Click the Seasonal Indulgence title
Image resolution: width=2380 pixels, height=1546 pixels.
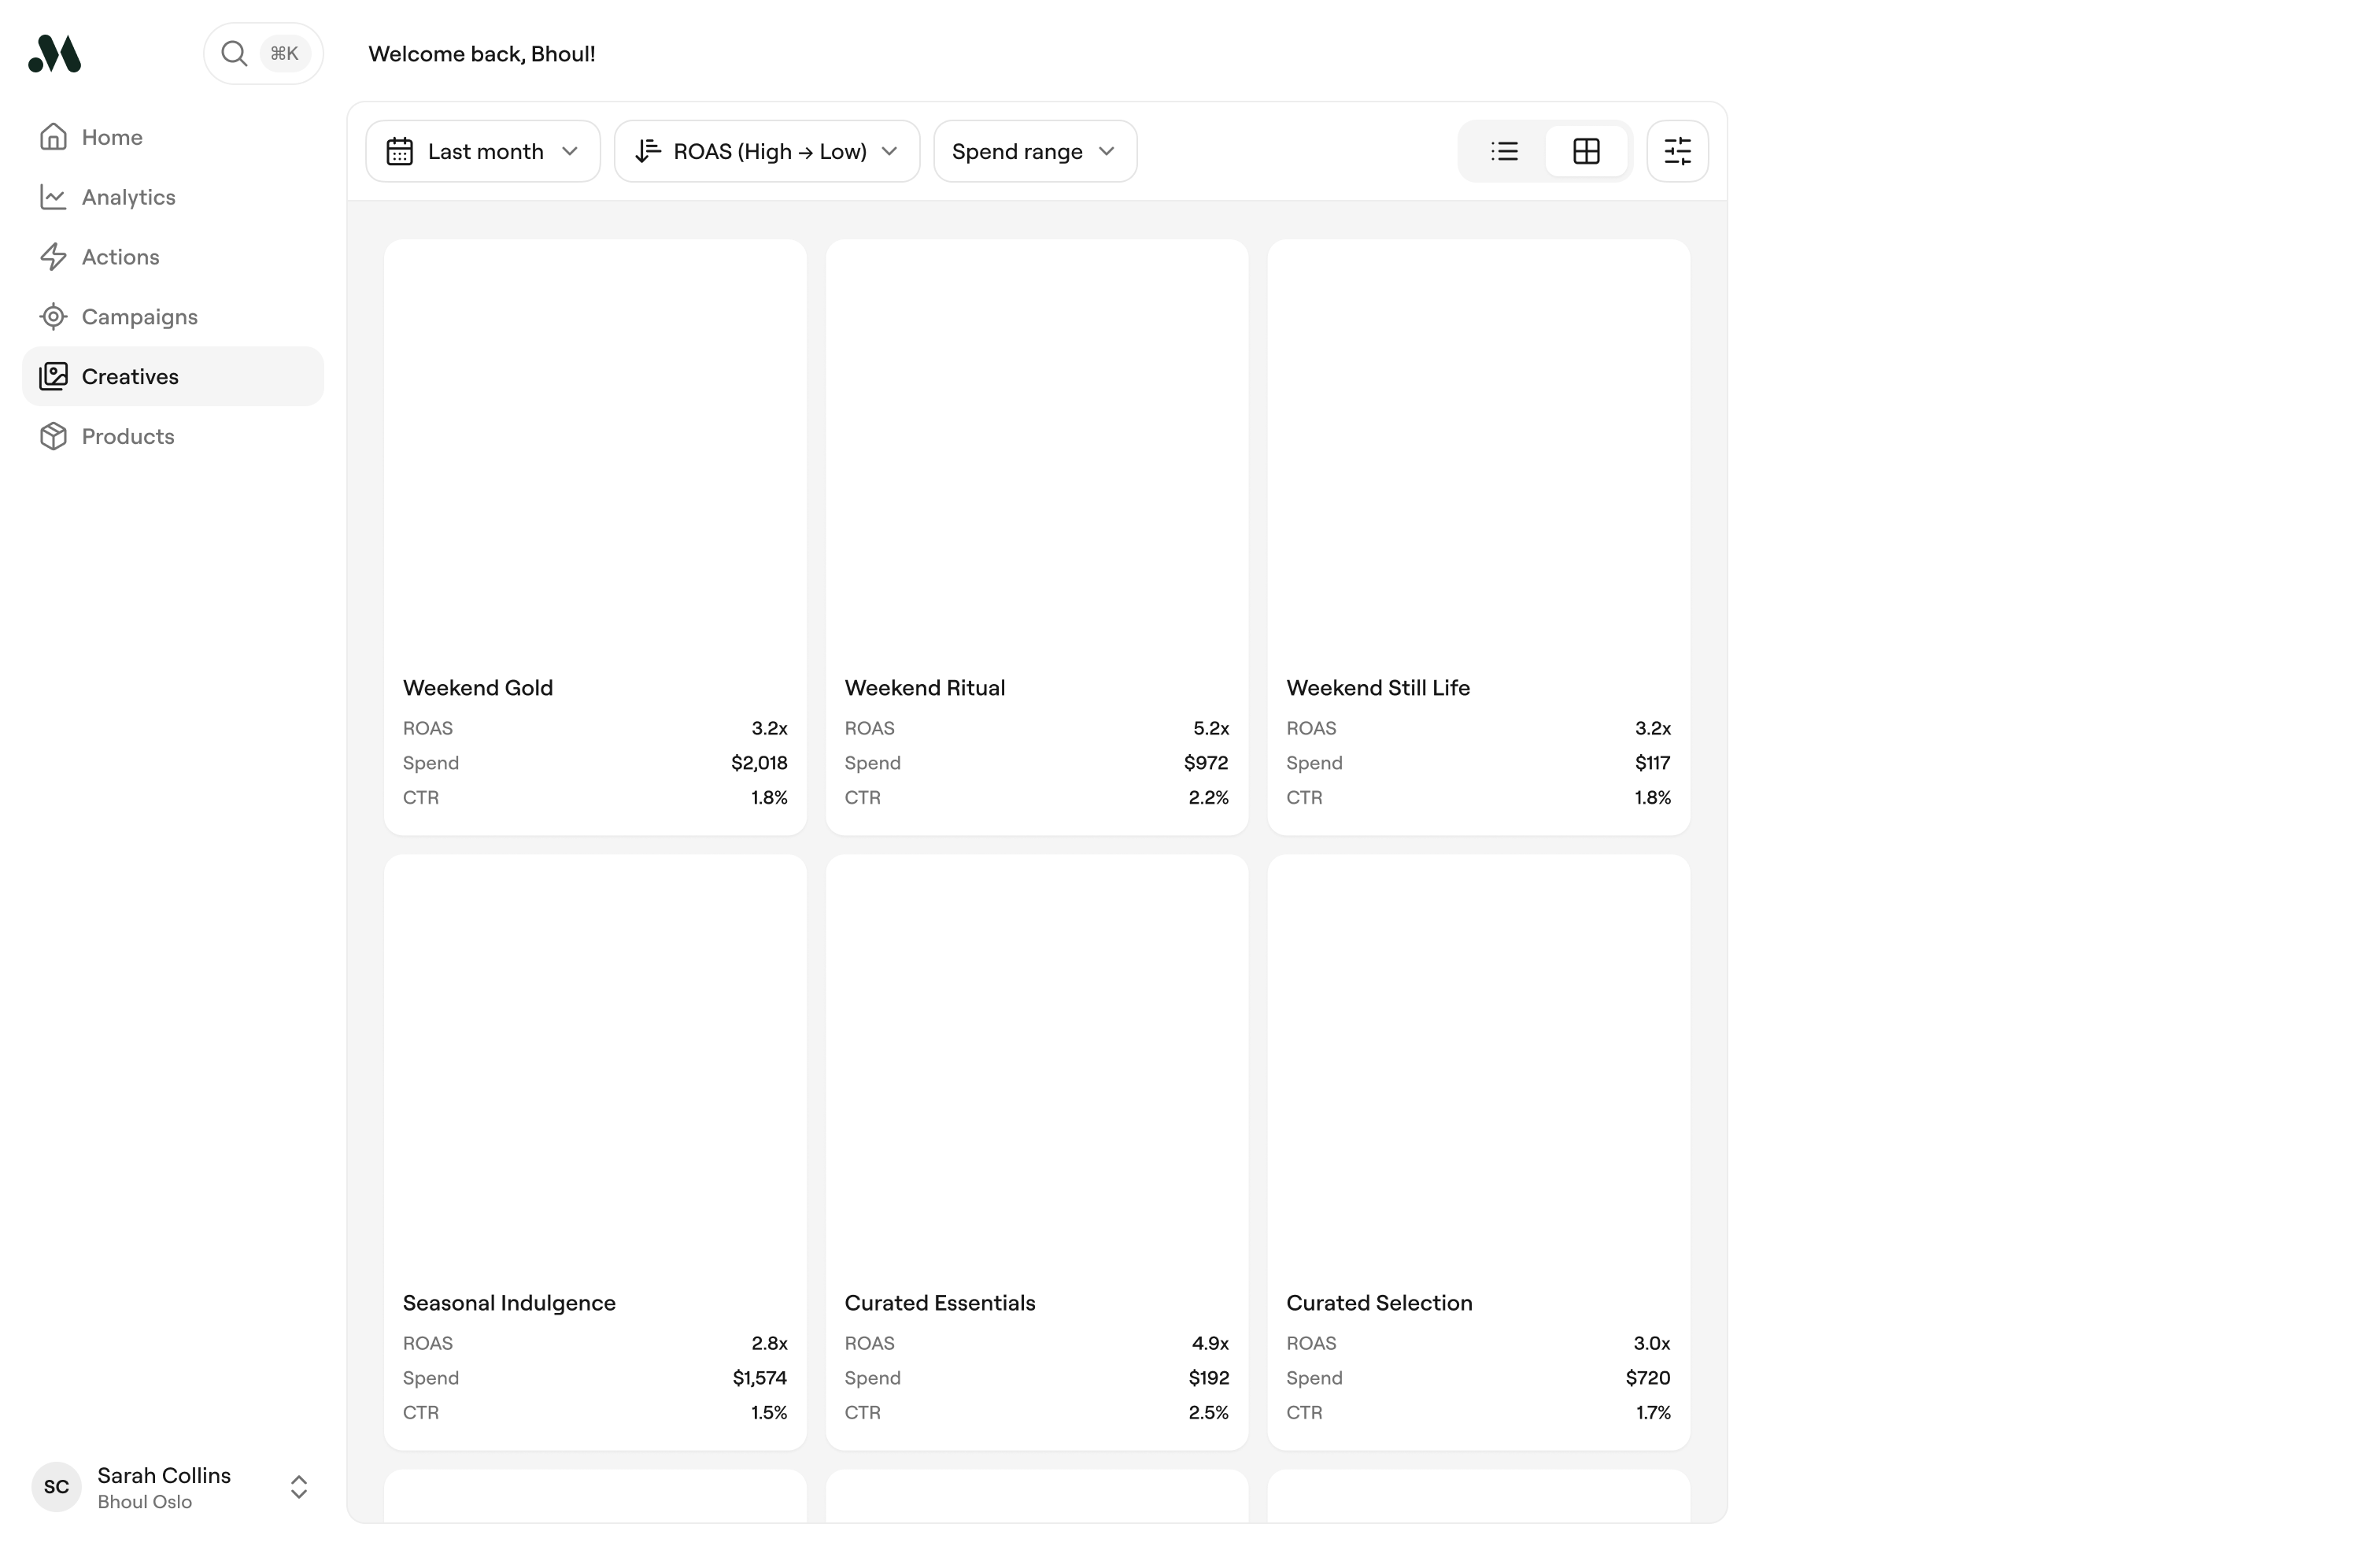click(x=509, y=1303)
